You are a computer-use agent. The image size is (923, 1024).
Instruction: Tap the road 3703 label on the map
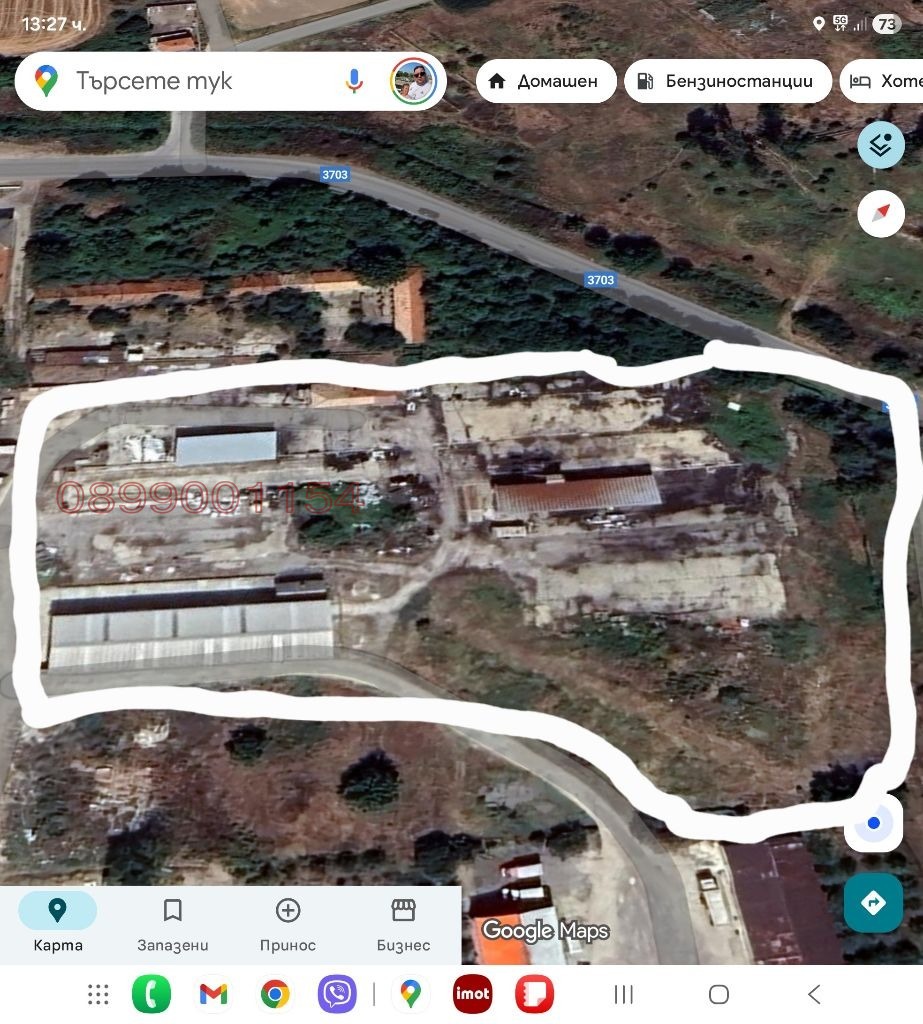pos(335,174)
